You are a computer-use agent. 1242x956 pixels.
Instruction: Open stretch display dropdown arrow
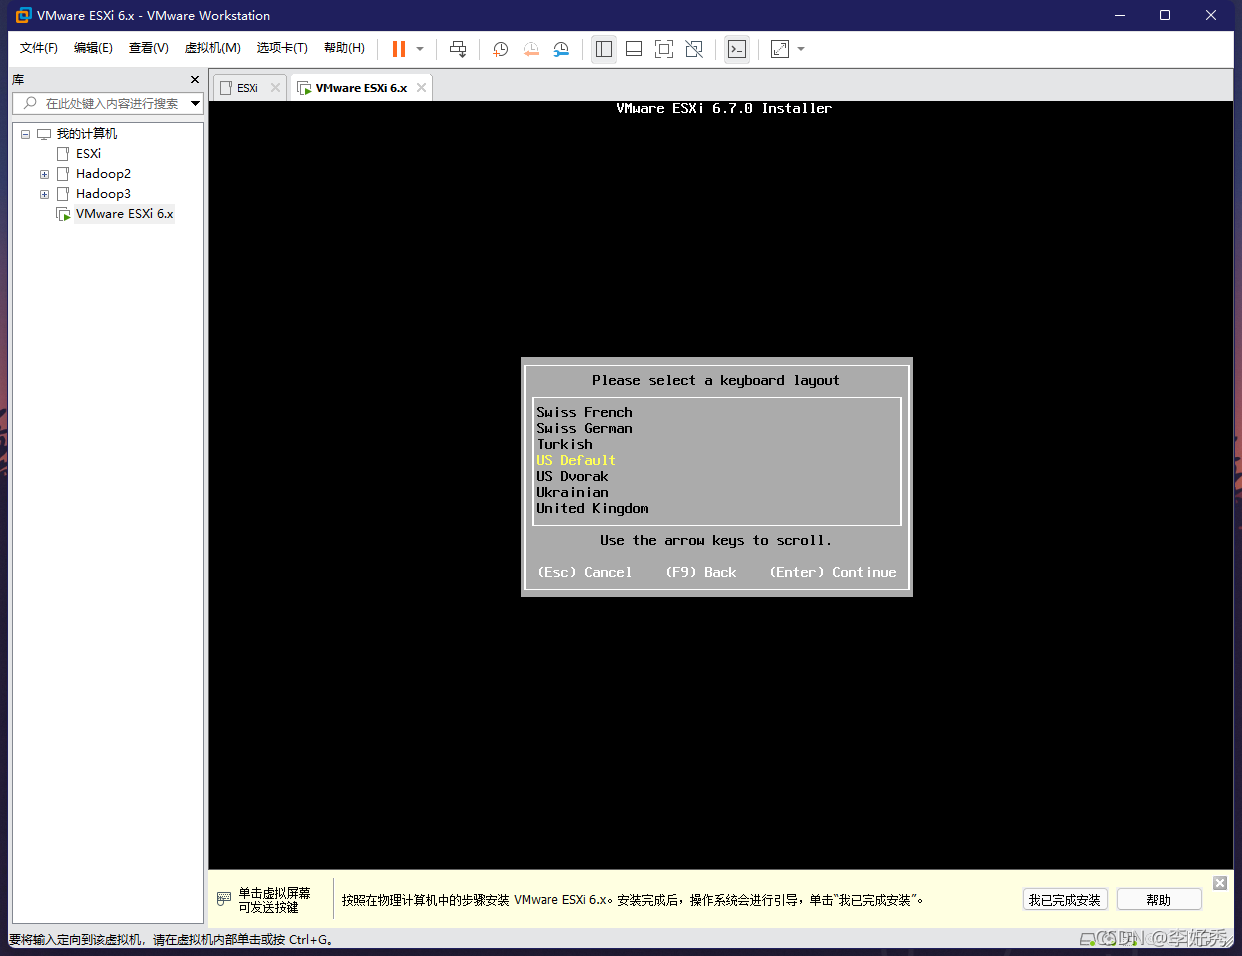pyautogui.click(x=801, y=49)
